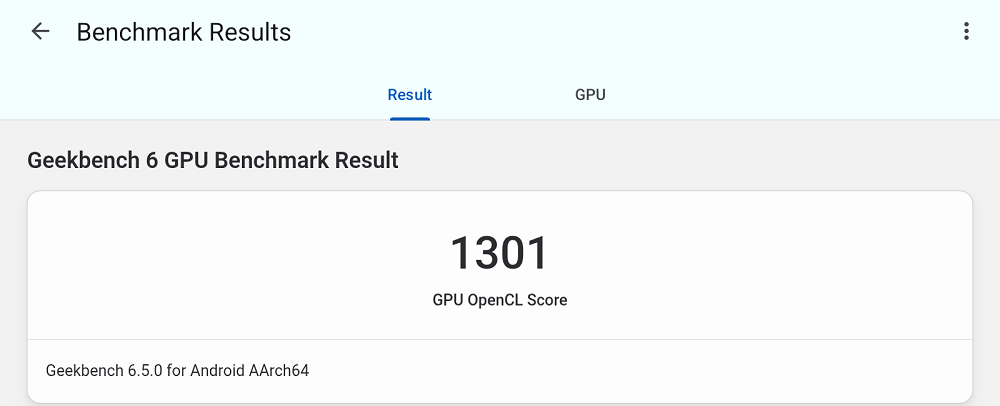Open the three-dot overflow menu
Viewport: 1000px width, 406px height.
[x=965, y=32]
